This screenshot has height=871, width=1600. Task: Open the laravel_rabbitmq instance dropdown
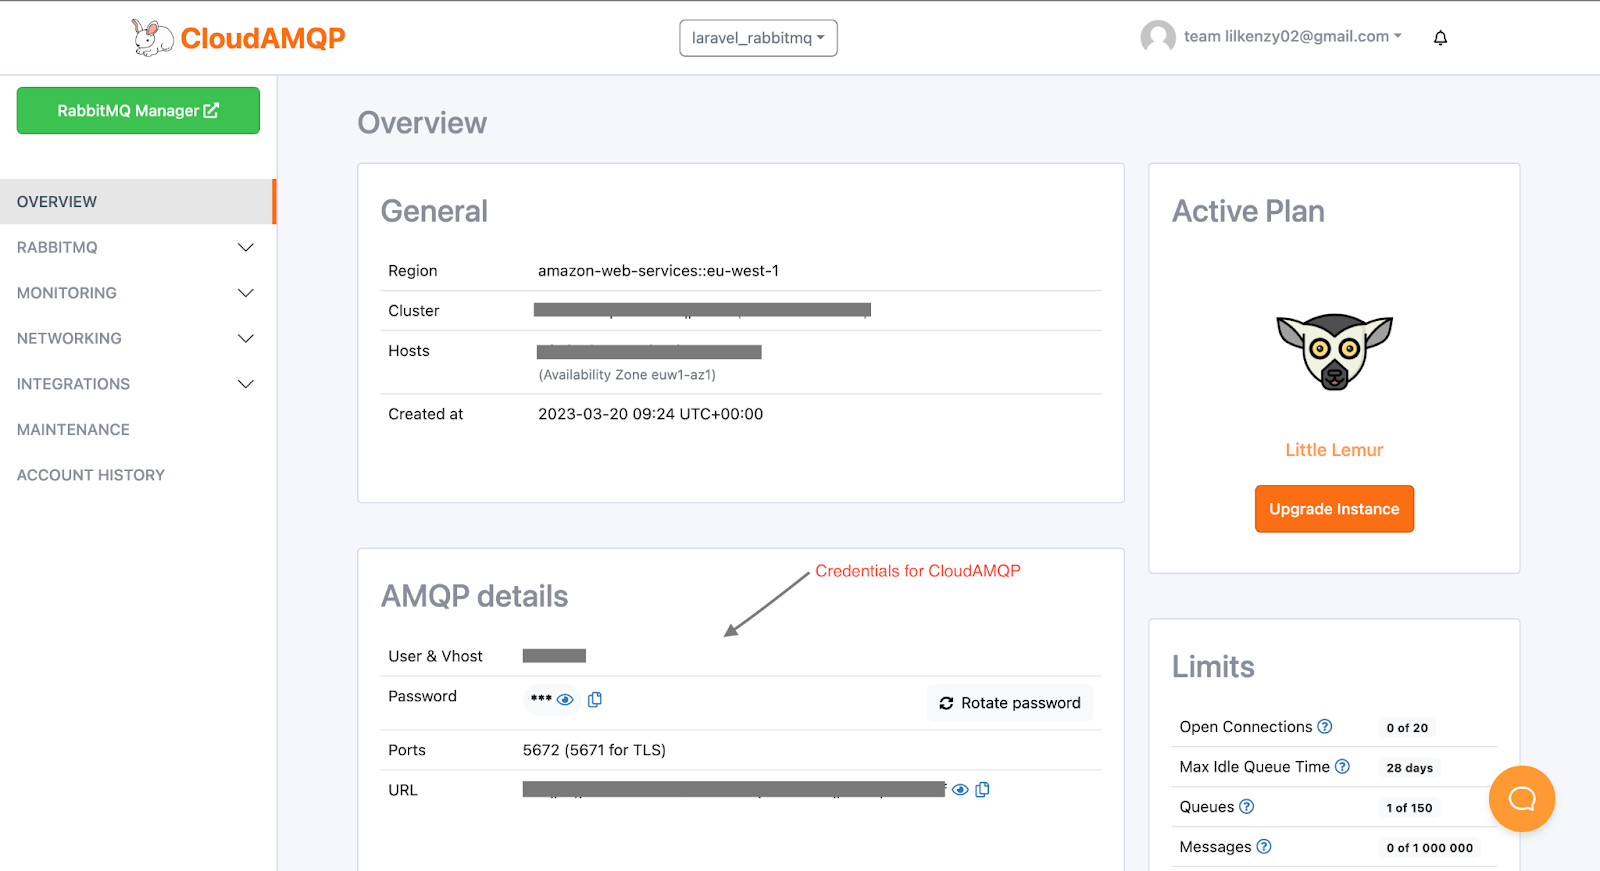(758, 38)
